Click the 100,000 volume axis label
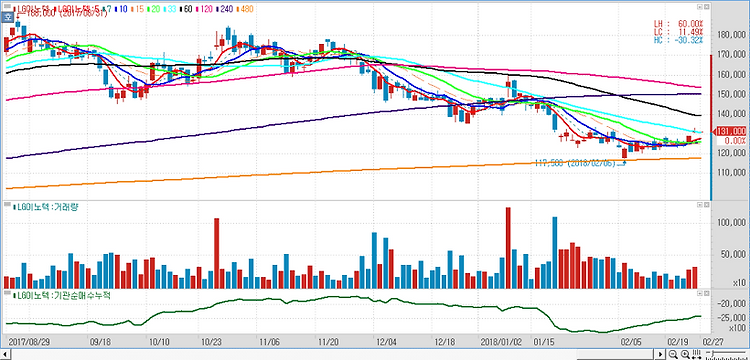Viewport: 750px width, 360px height. (x=731, y=223)
